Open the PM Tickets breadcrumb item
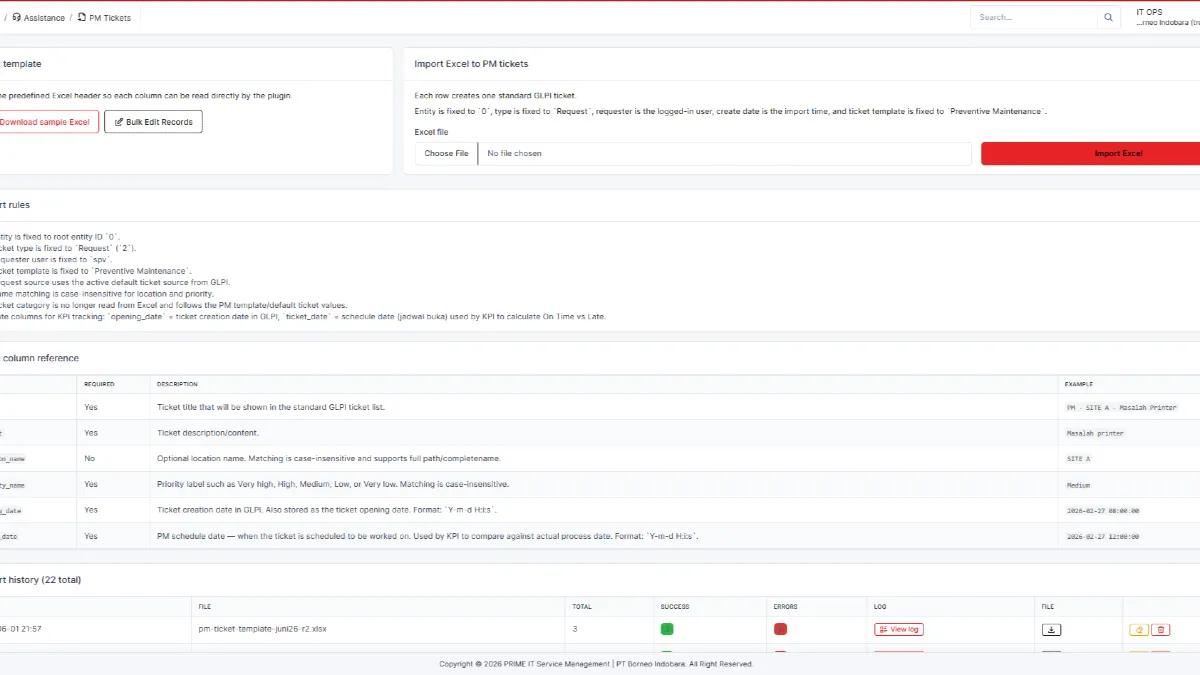This screenshot has height=675, width=1200. pyautogui.click(x=104, y=18)
